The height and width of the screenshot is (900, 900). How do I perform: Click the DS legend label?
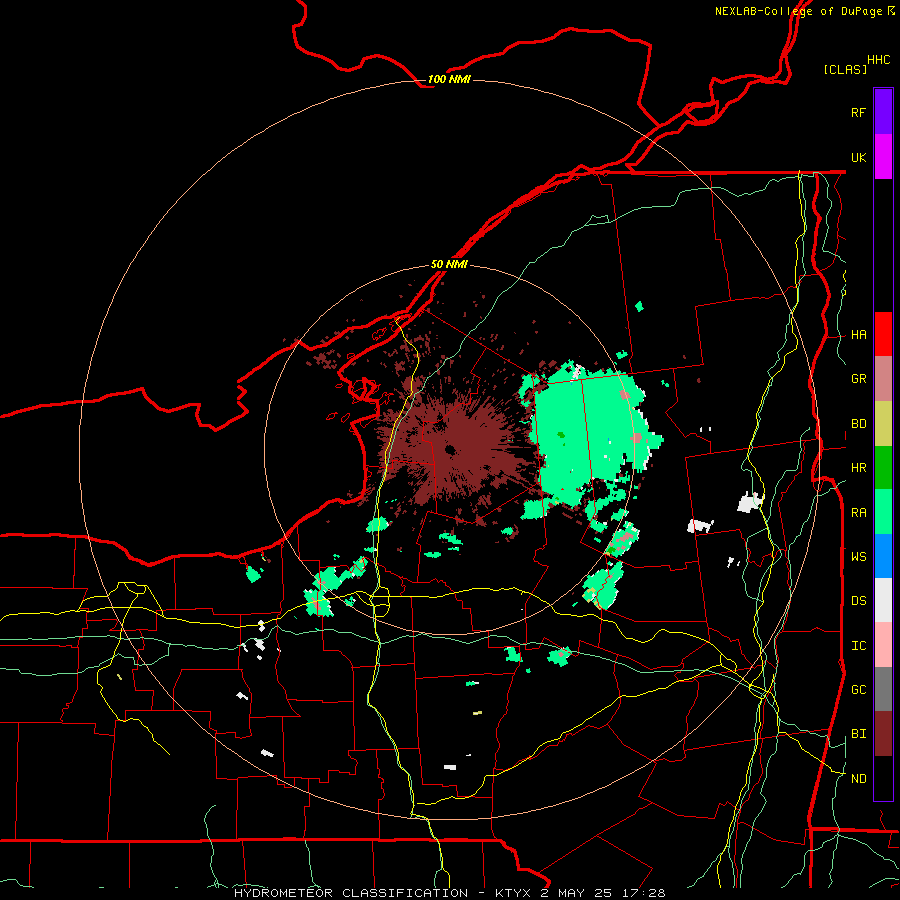click(858, 601)
